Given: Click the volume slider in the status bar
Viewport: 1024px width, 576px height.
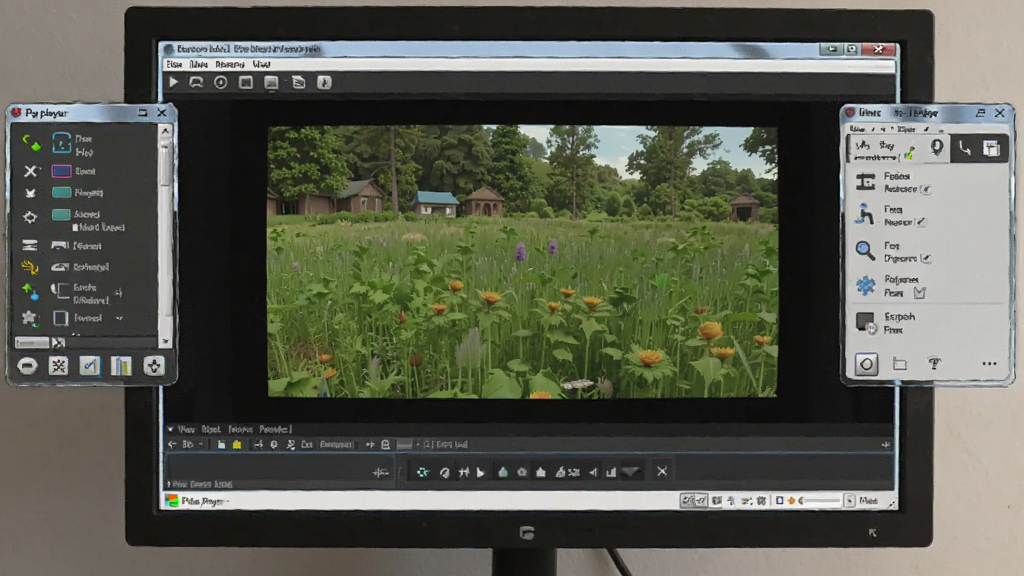Looking at the screenshot, I should 820,501.
